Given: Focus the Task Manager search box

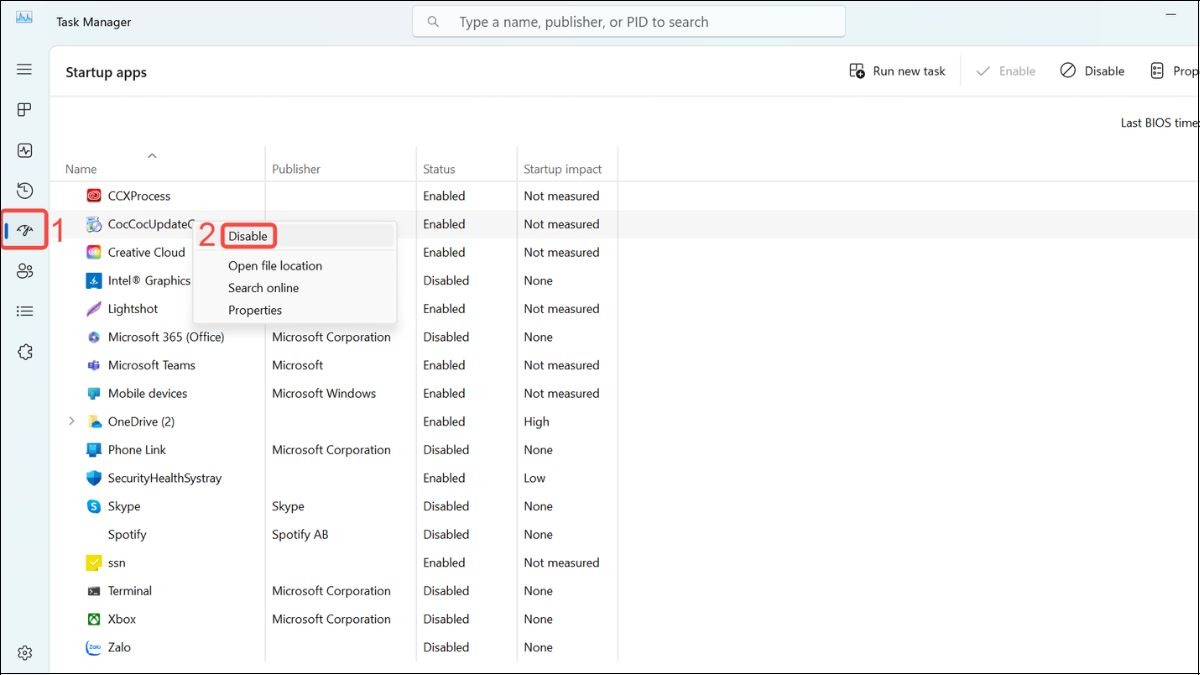Looking at the screenshot, I should pyautogui.click(x=629, y=22).
